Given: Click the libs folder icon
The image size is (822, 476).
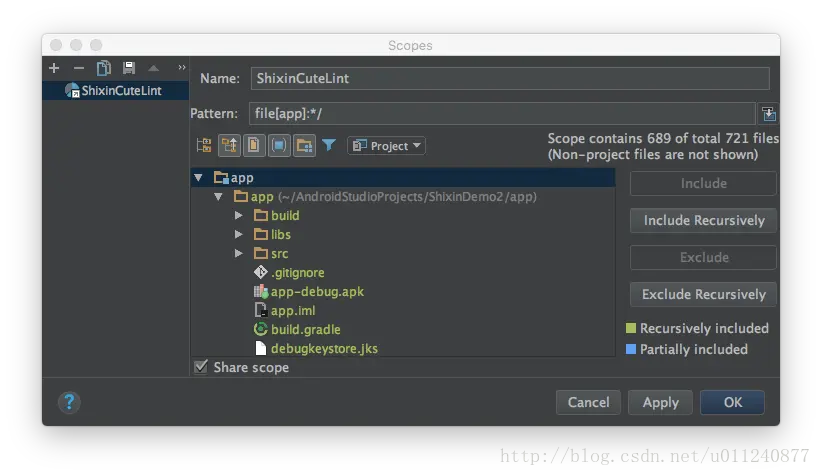Looking at the screenshot, I should point(261,234).
